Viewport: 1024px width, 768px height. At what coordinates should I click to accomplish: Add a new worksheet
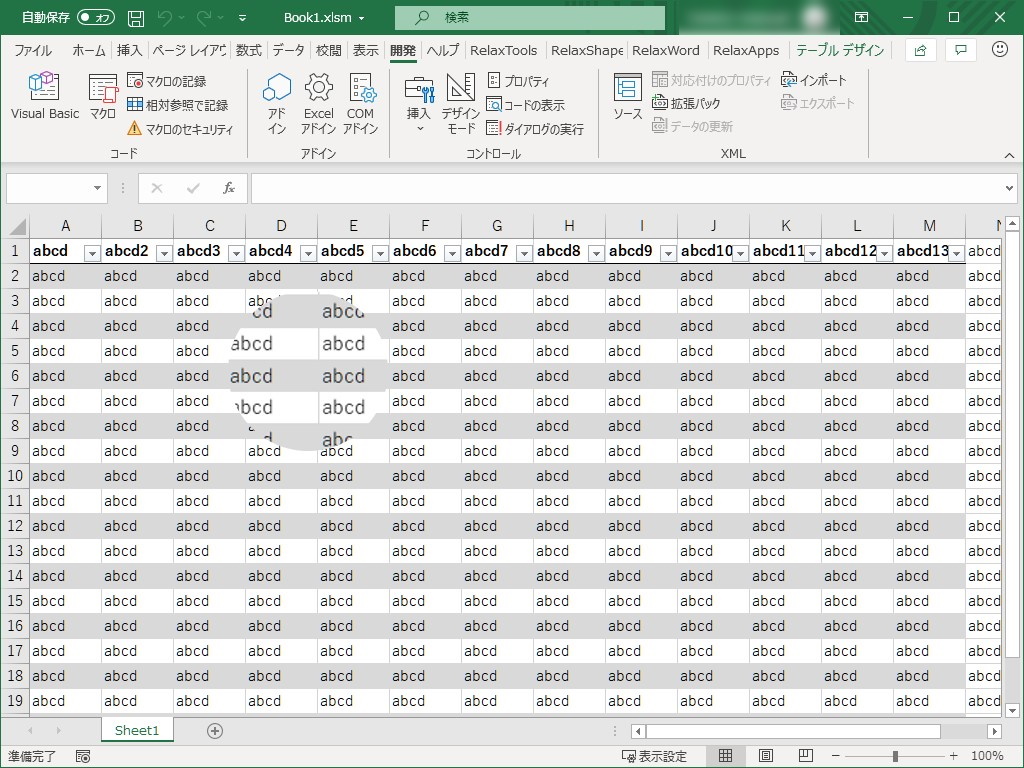(x=214, y=731)
